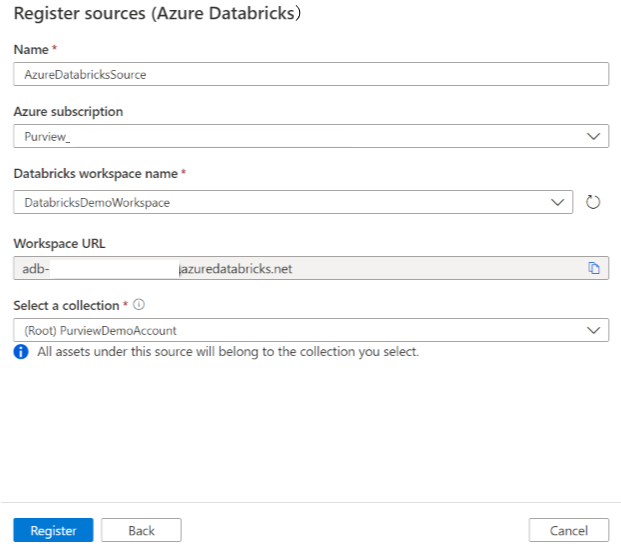Click inside the read-only Workspace URL box
Screen dimensions: 621x550
[x=300, y=268]
